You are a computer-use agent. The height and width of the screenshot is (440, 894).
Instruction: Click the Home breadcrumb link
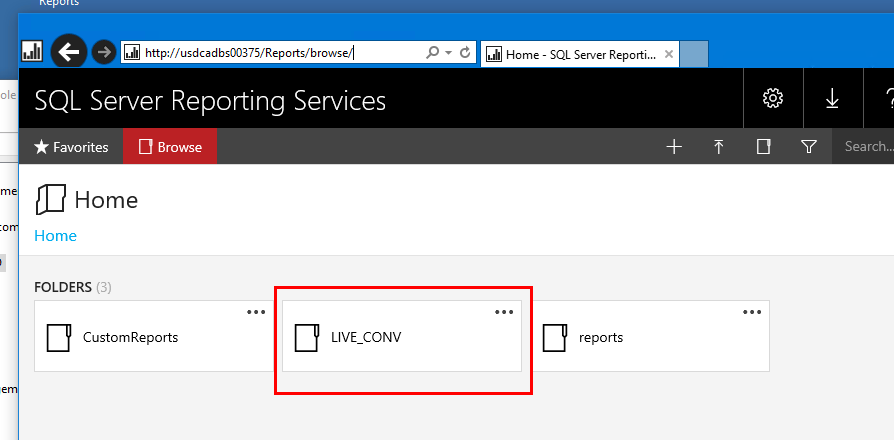(56, 236)
